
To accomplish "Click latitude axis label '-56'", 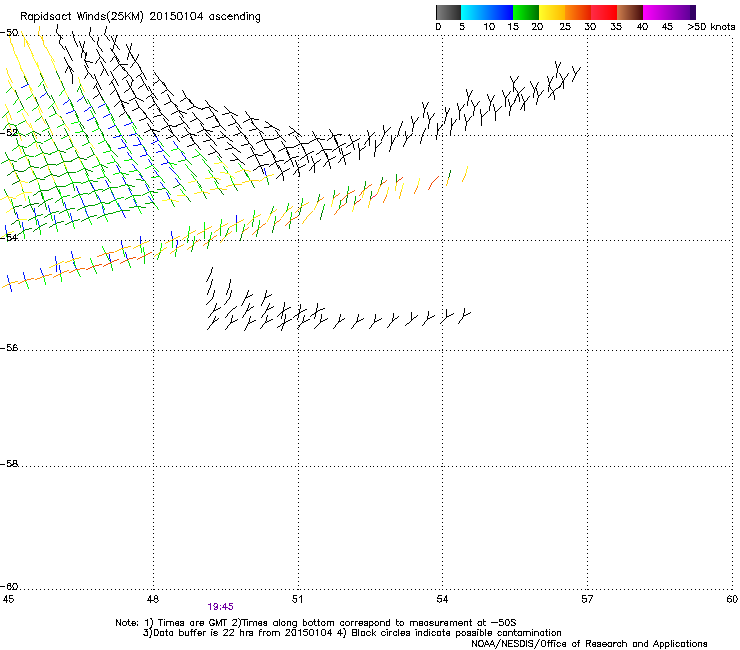I will (9, 348).
